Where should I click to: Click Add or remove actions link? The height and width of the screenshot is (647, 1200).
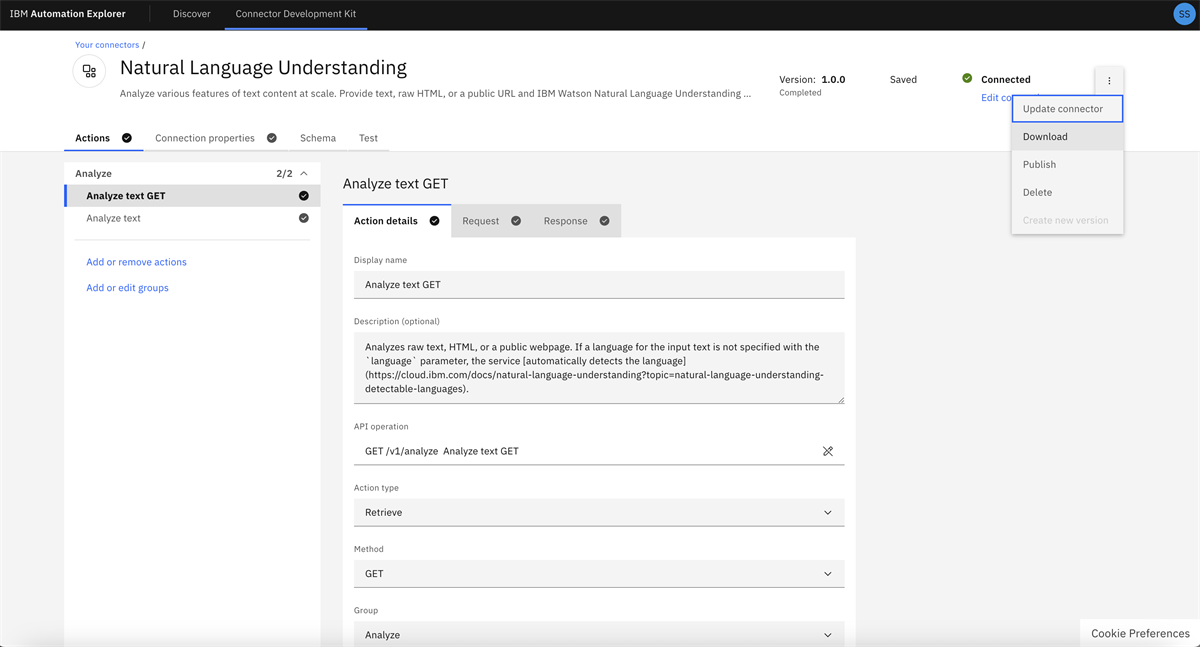click(x=136, y=262)
